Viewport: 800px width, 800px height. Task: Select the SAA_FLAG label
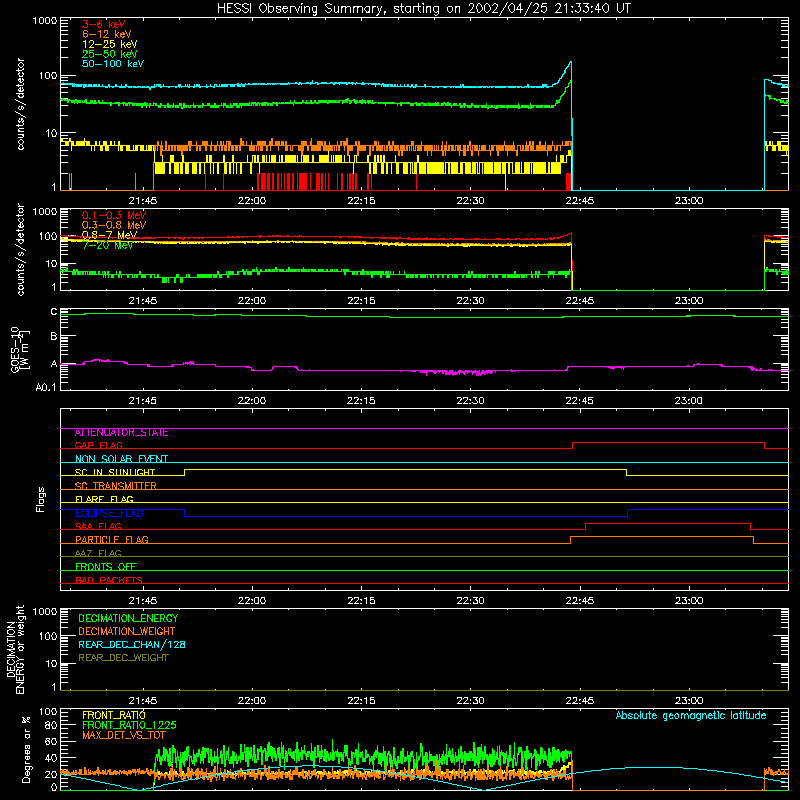point(98,527)
